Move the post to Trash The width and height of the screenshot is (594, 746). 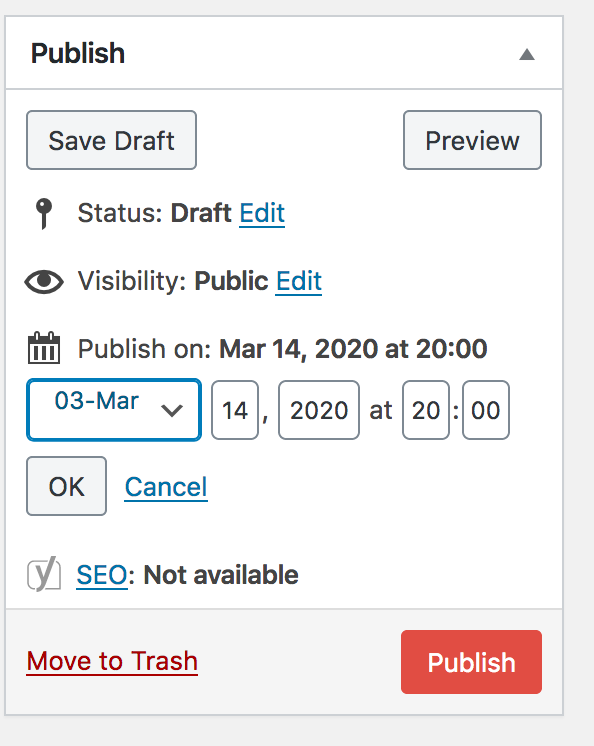112,661
